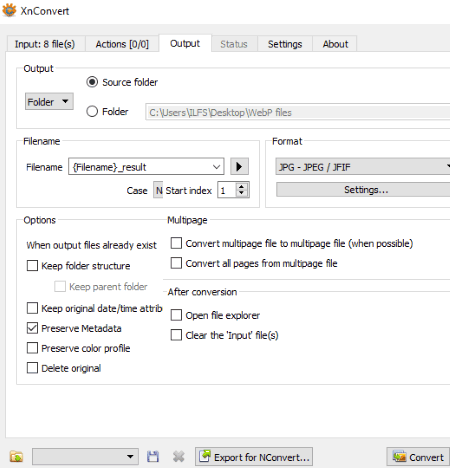Click the Convert button
Image resolution: width=450 pixels, height=468 pixels.
(418, 457)
